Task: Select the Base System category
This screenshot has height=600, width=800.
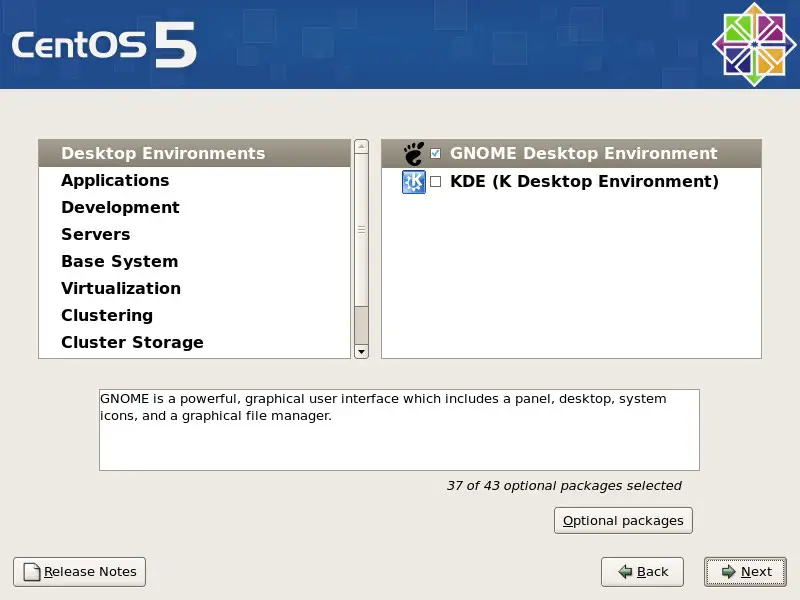Action: (x=194, y=261)
